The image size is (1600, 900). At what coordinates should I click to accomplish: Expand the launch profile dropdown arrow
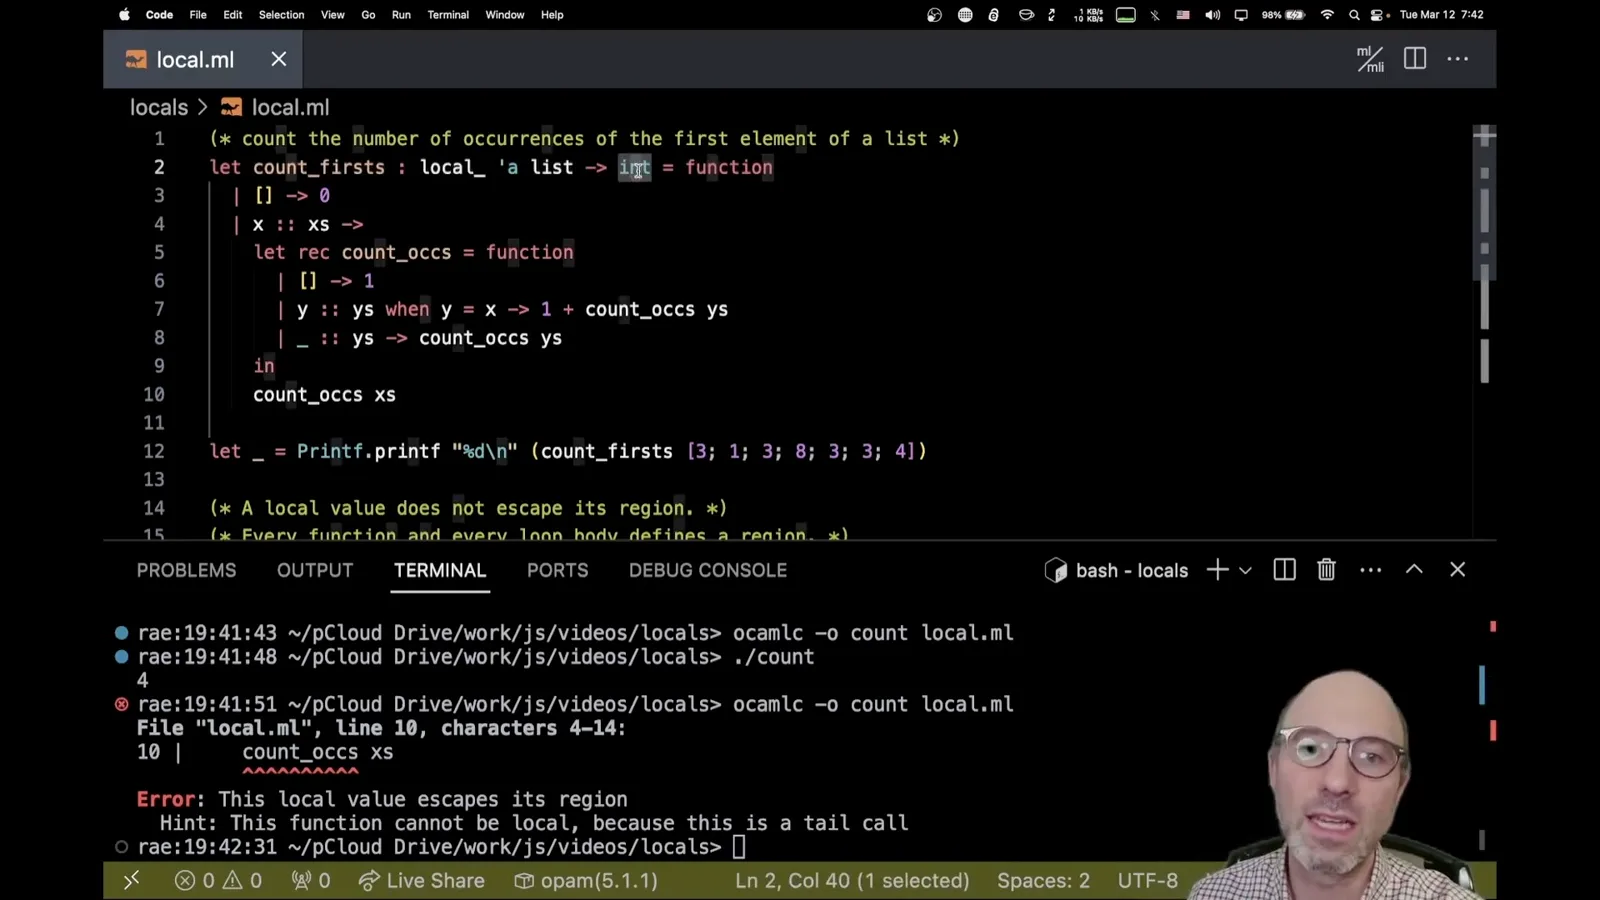(1245, 570)
